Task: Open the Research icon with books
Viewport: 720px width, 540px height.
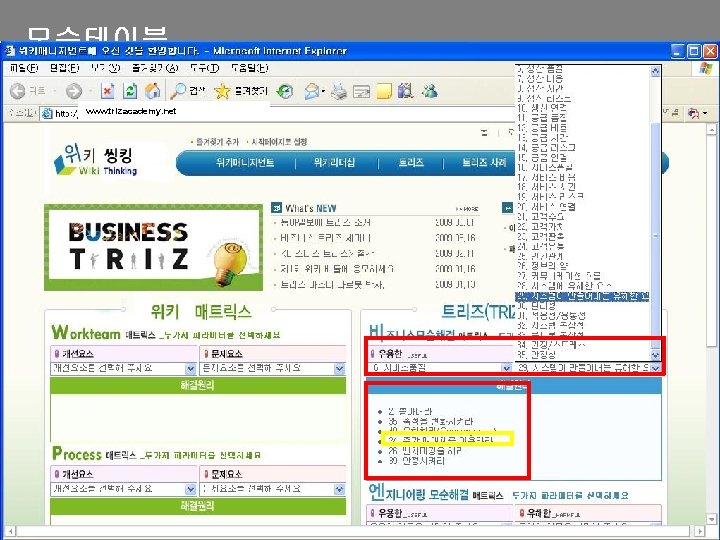Action: click(x=405, y=91)
